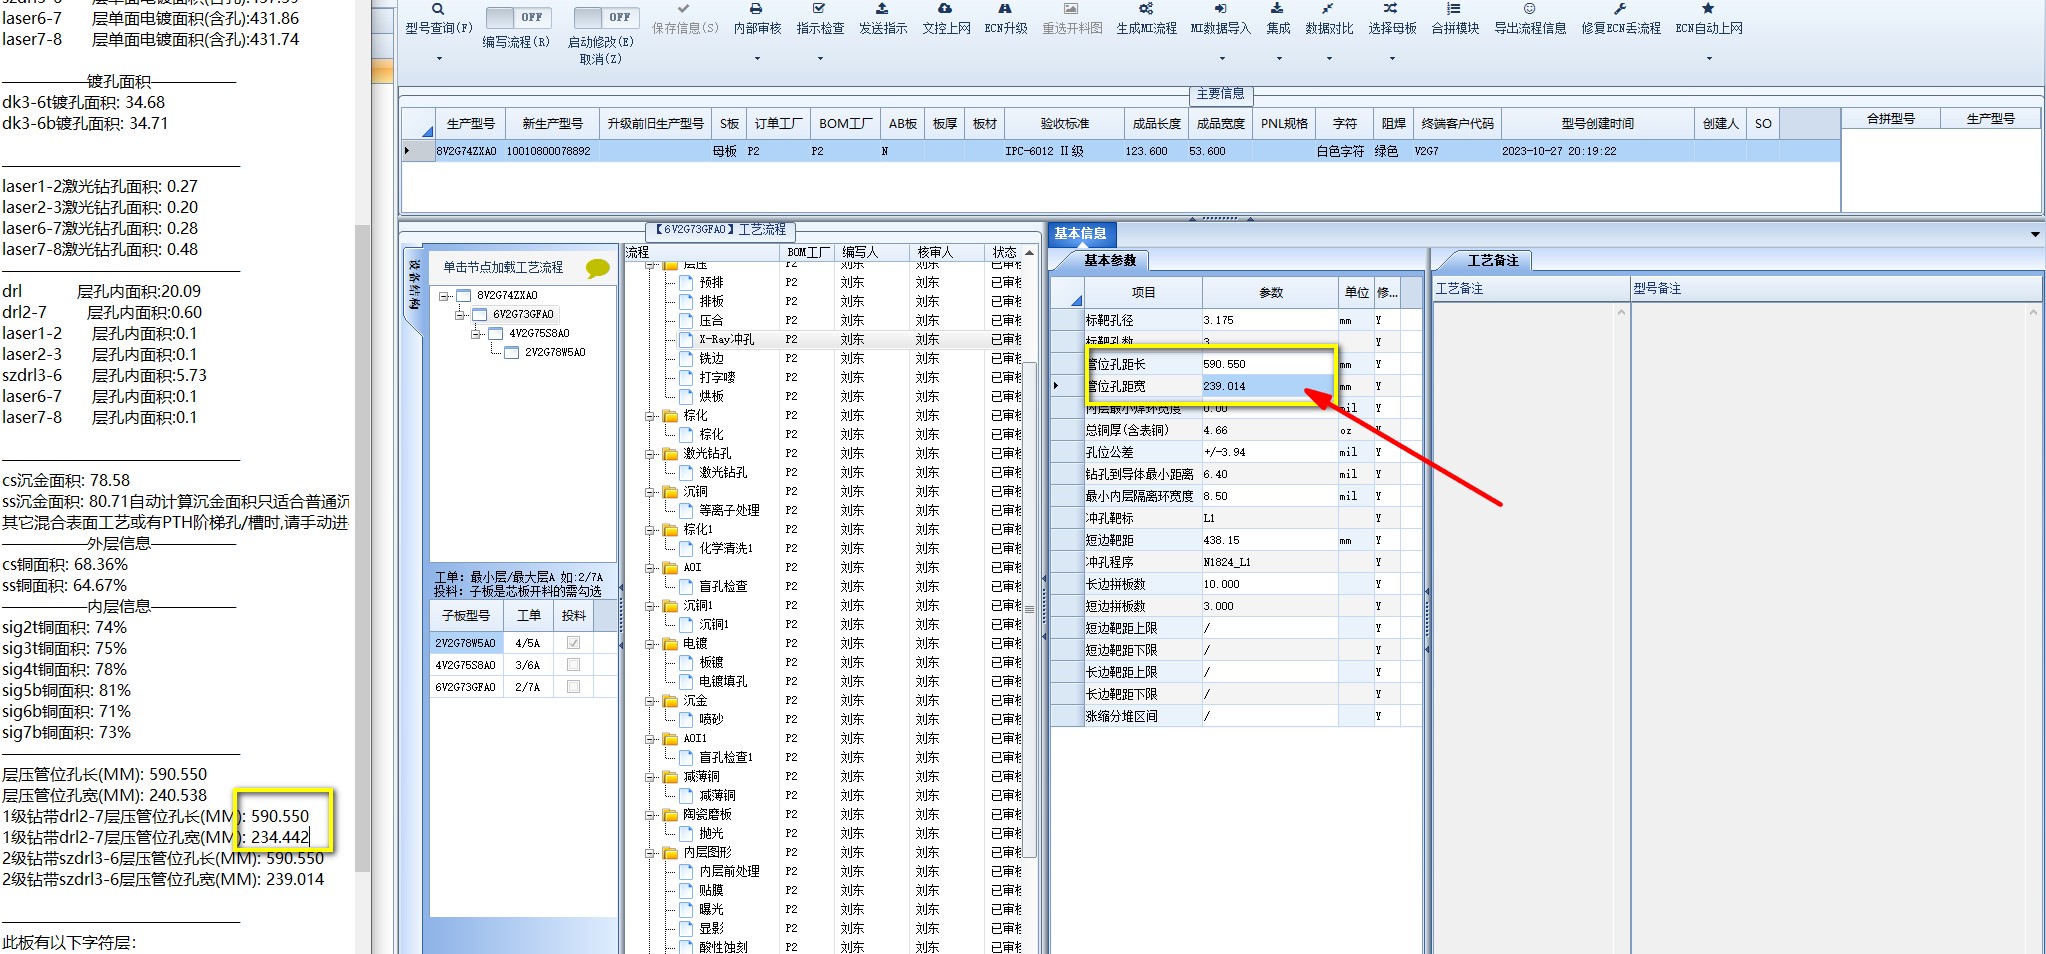
Task: Open the 内部审核 dropdown arrow
Action: coord(757,58)
